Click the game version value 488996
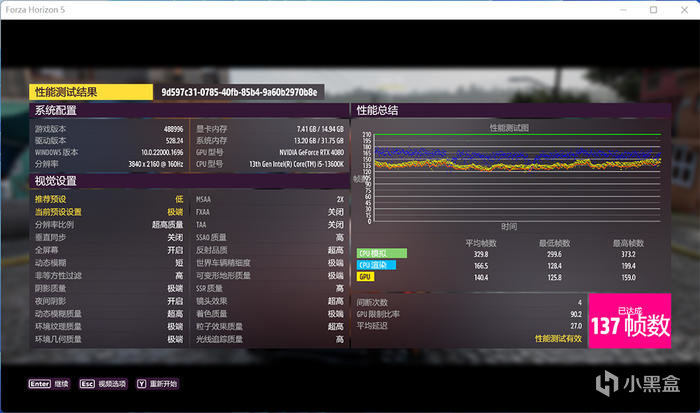Viewport: 700px width, 413px height. [173, 129]
